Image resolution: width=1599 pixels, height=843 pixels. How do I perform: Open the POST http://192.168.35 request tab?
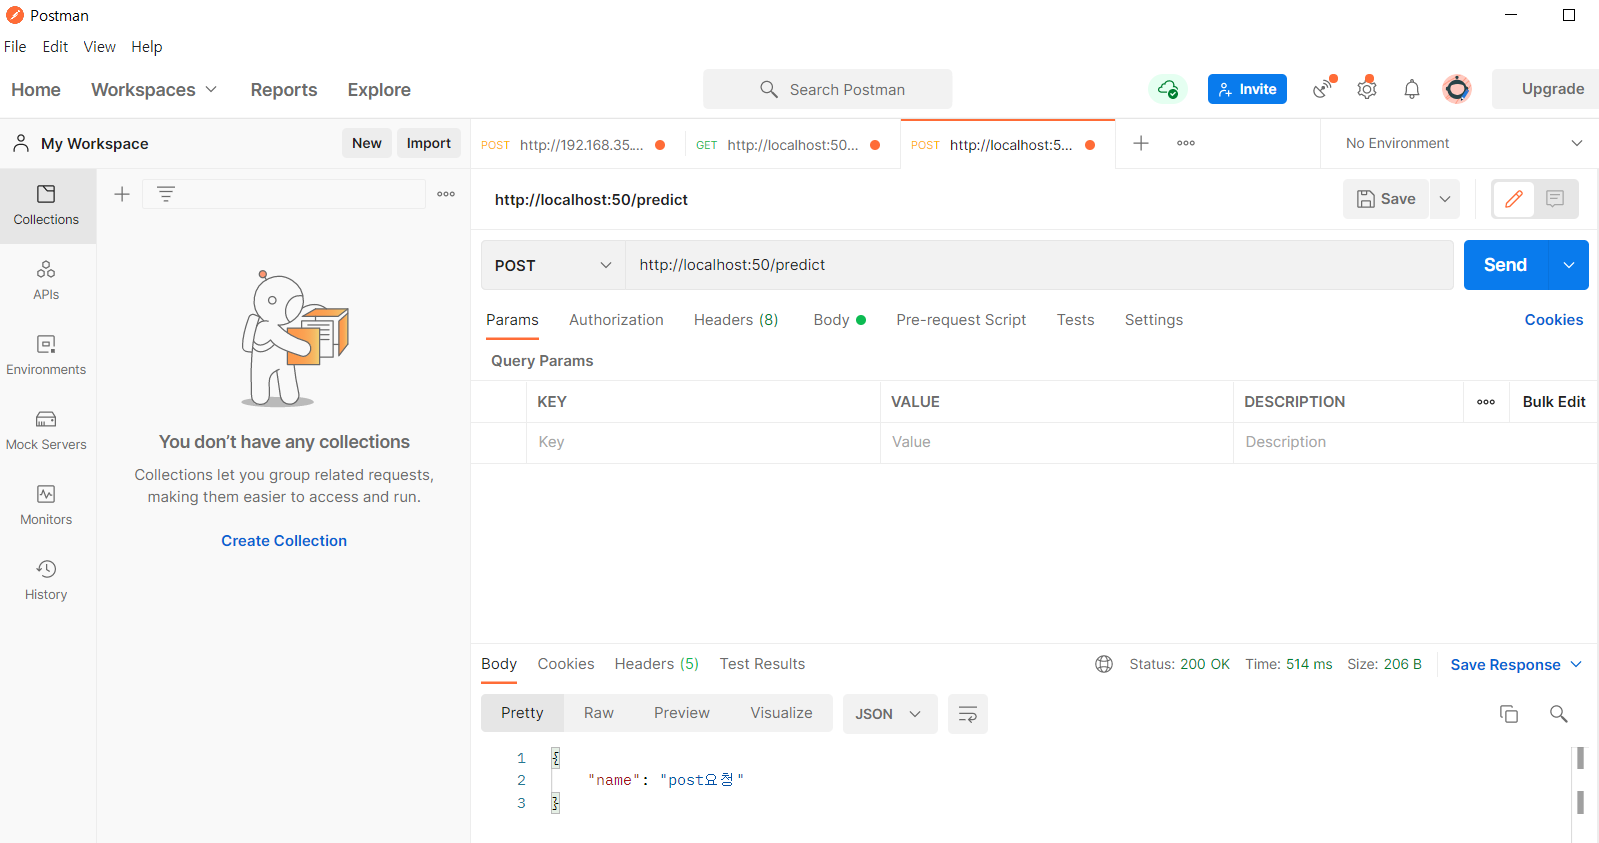pos(578,145)
